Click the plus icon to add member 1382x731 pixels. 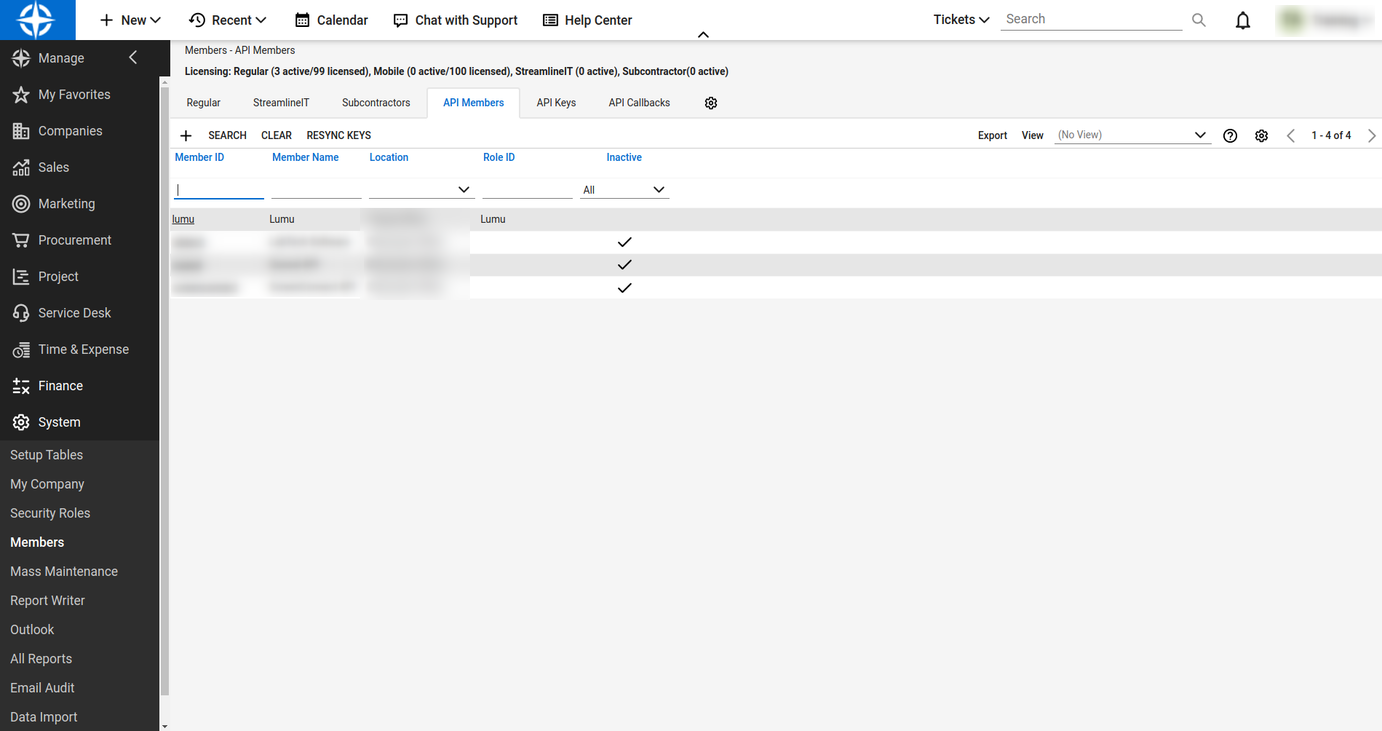[x=186, y=136]
